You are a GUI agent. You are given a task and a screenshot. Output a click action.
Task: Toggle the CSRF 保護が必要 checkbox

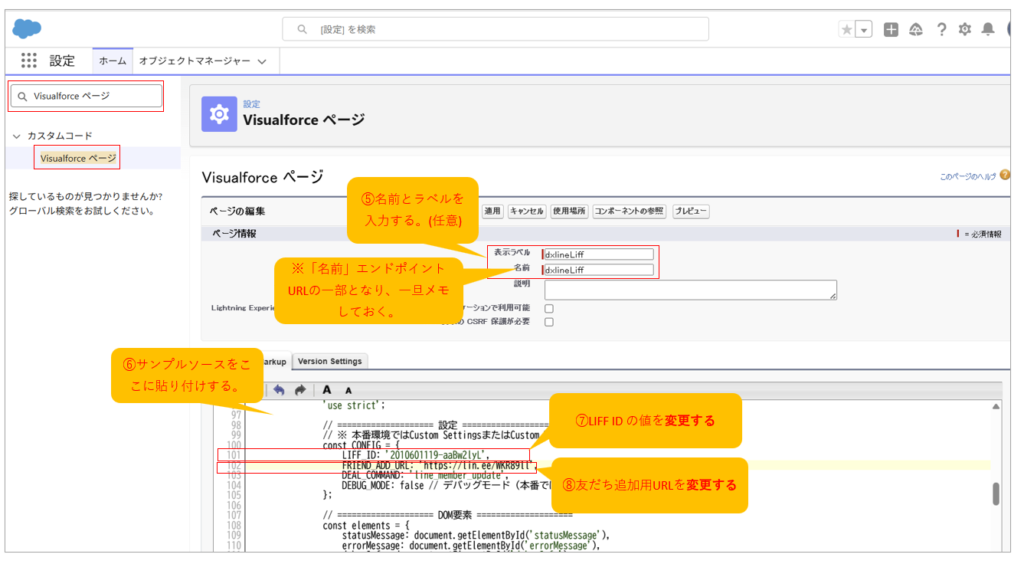[549, 322]
